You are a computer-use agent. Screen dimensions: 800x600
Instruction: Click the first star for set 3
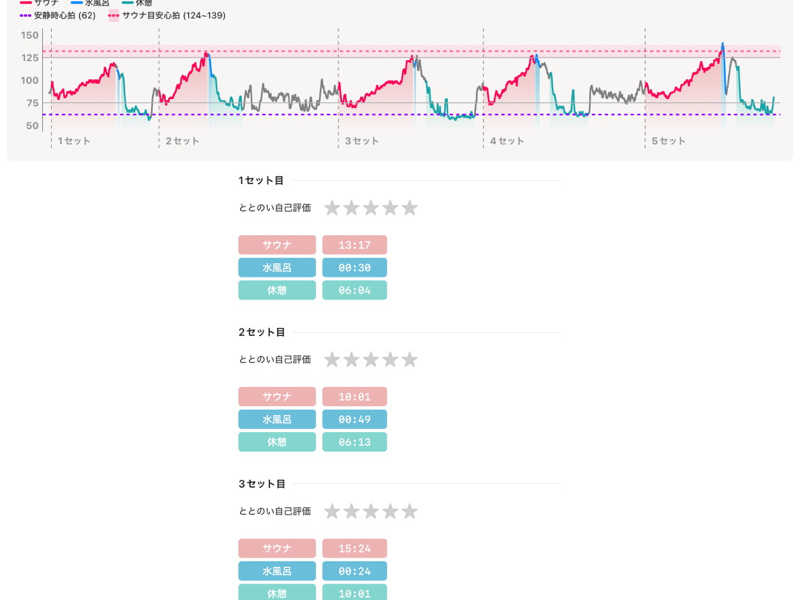click(333, 512)
